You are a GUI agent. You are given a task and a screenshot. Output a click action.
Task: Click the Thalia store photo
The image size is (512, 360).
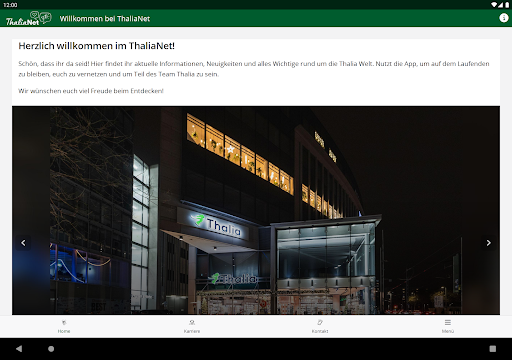[256, 210]
